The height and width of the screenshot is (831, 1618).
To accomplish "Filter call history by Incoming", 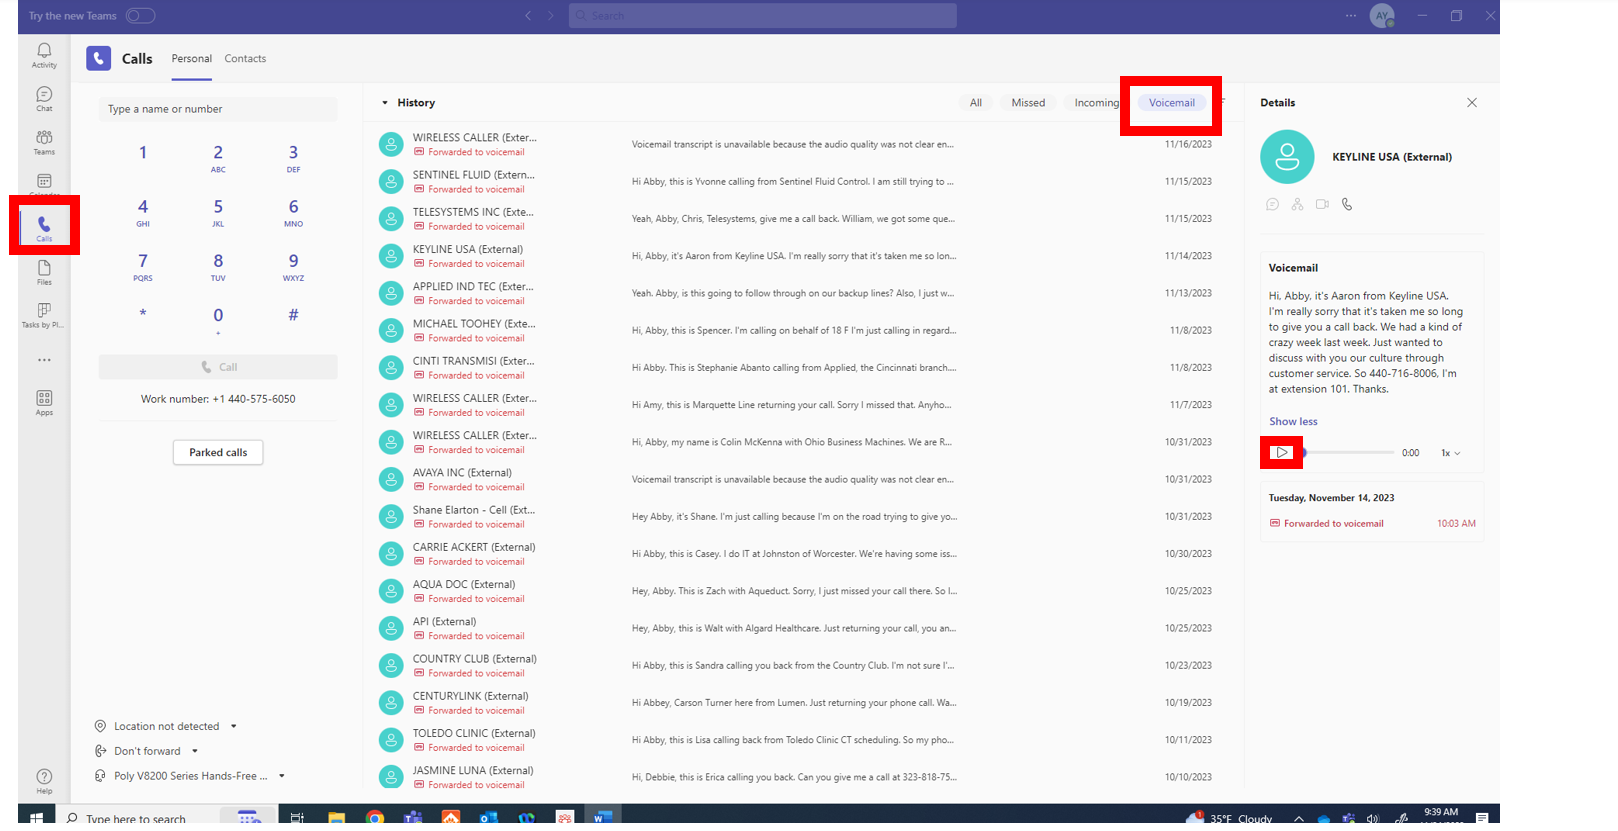I will (x=1096, y=103).
